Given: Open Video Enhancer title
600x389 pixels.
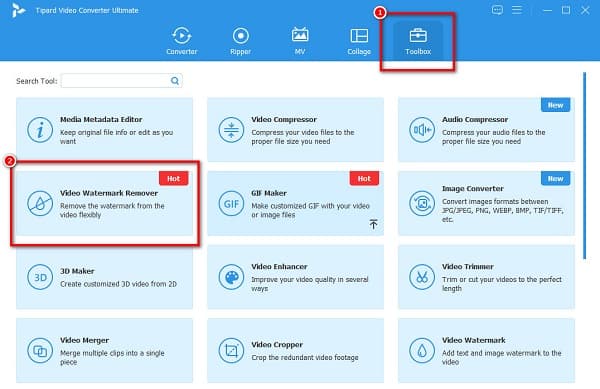Looking at the screenshot, I should (x=279, y=267).
